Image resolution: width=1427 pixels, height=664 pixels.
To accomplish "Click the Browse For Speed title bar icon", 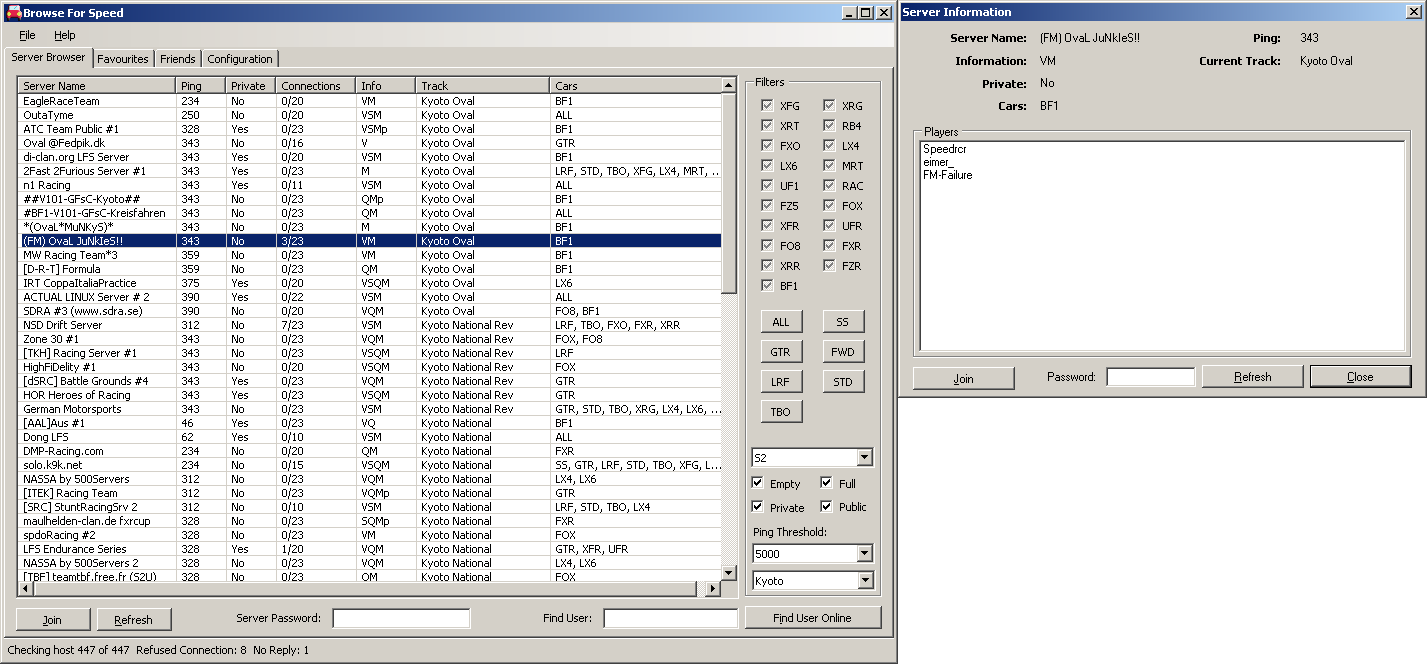I will point(14,13).
